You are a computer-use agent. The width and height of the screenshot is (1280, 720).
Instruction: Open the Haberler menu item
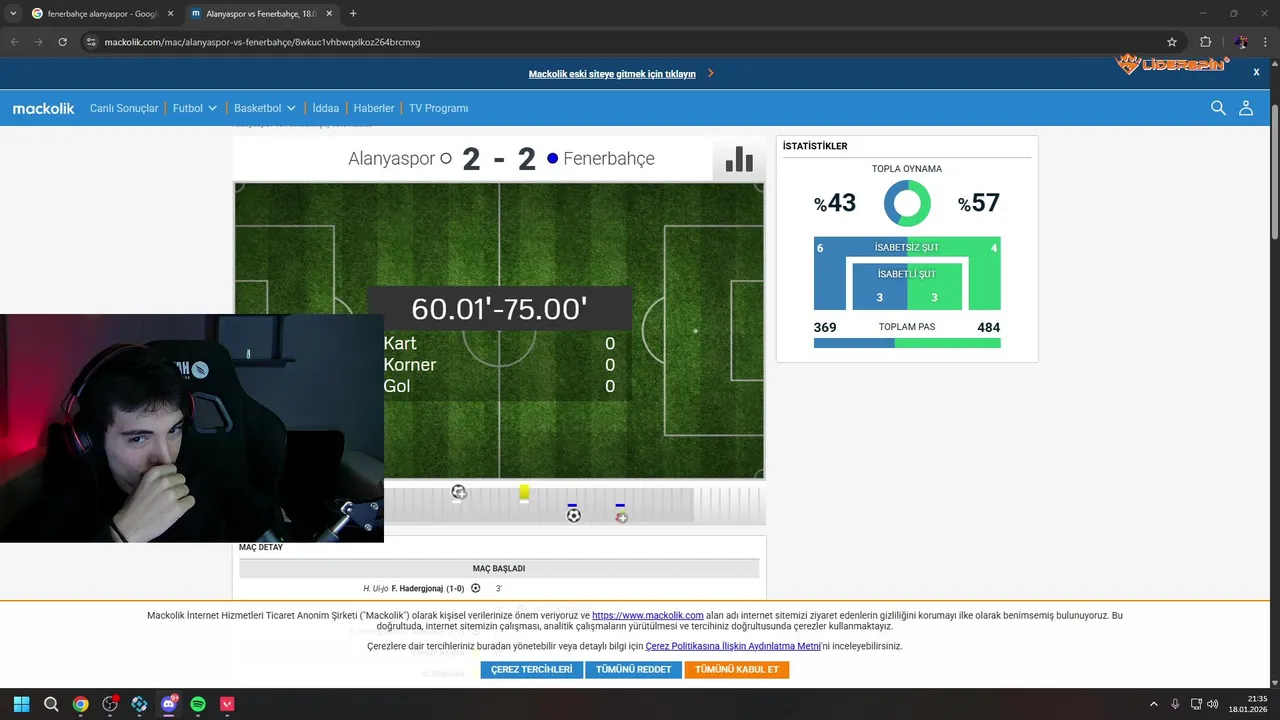(374, 108)
